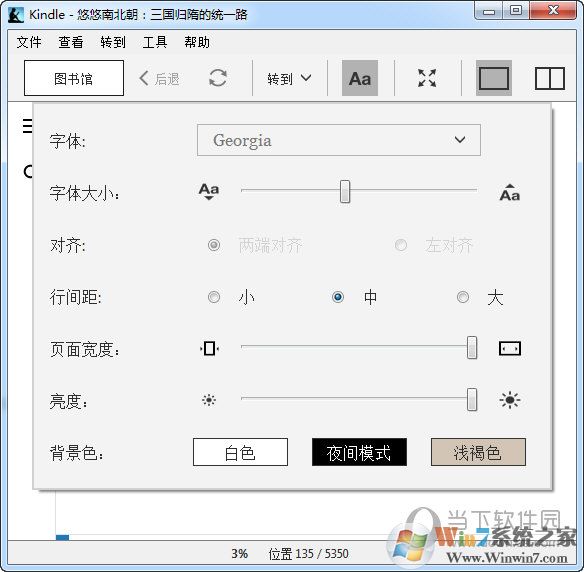Click the 后退 back button

[x=159, y=79]
